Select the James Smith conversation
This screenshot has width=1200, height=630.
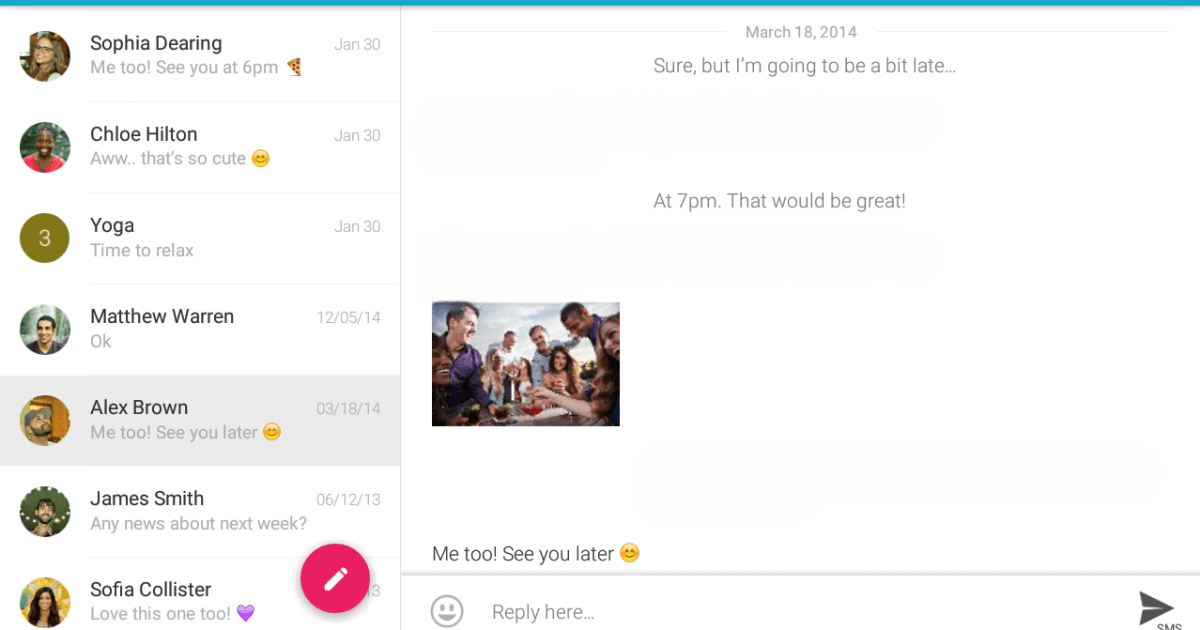coord(200,510)
